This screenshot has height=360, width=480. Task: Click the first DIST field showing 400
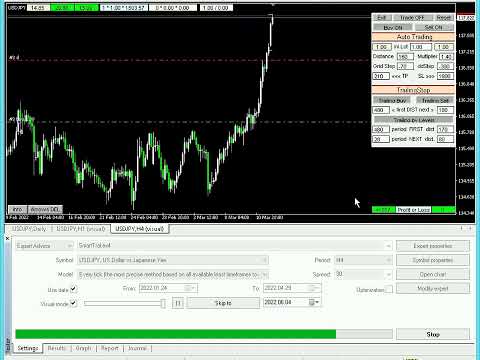point(381,110)
